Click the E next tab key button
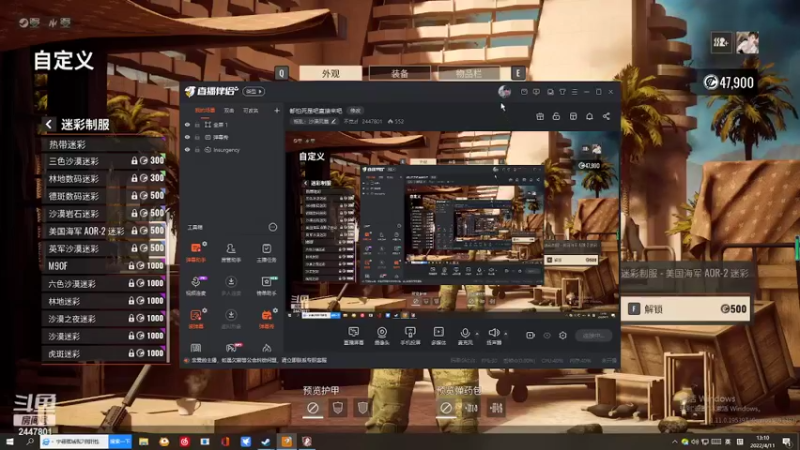 tap(518, 73)
